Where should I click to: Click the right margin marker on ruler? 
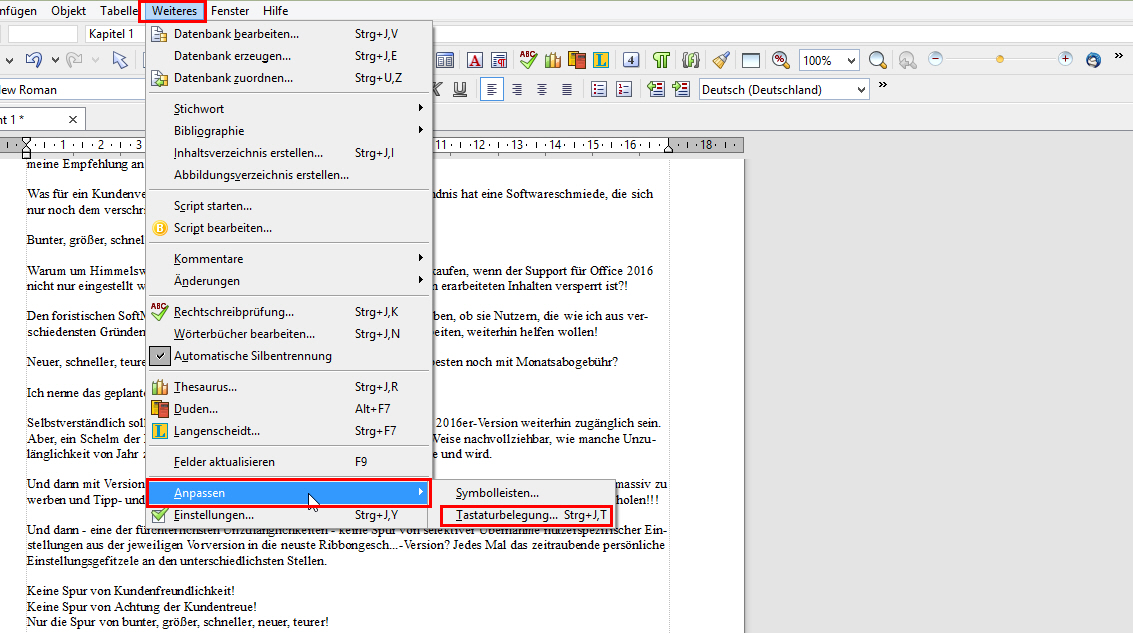668,146
